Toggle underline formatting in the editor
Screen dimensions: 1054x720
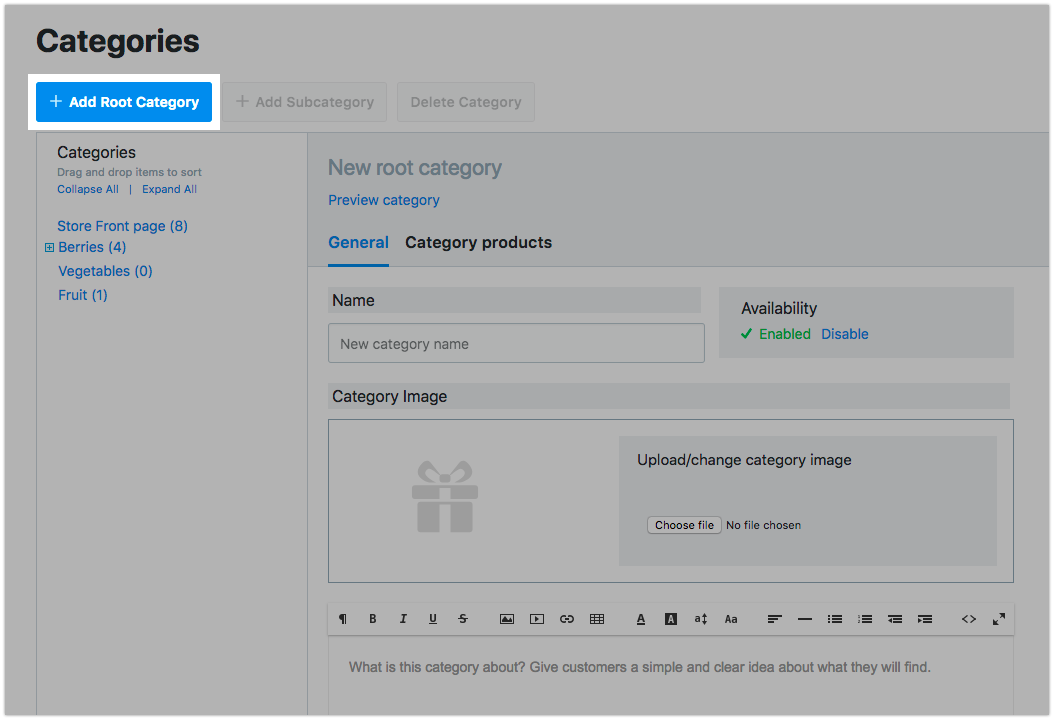[x=433, y=619]
